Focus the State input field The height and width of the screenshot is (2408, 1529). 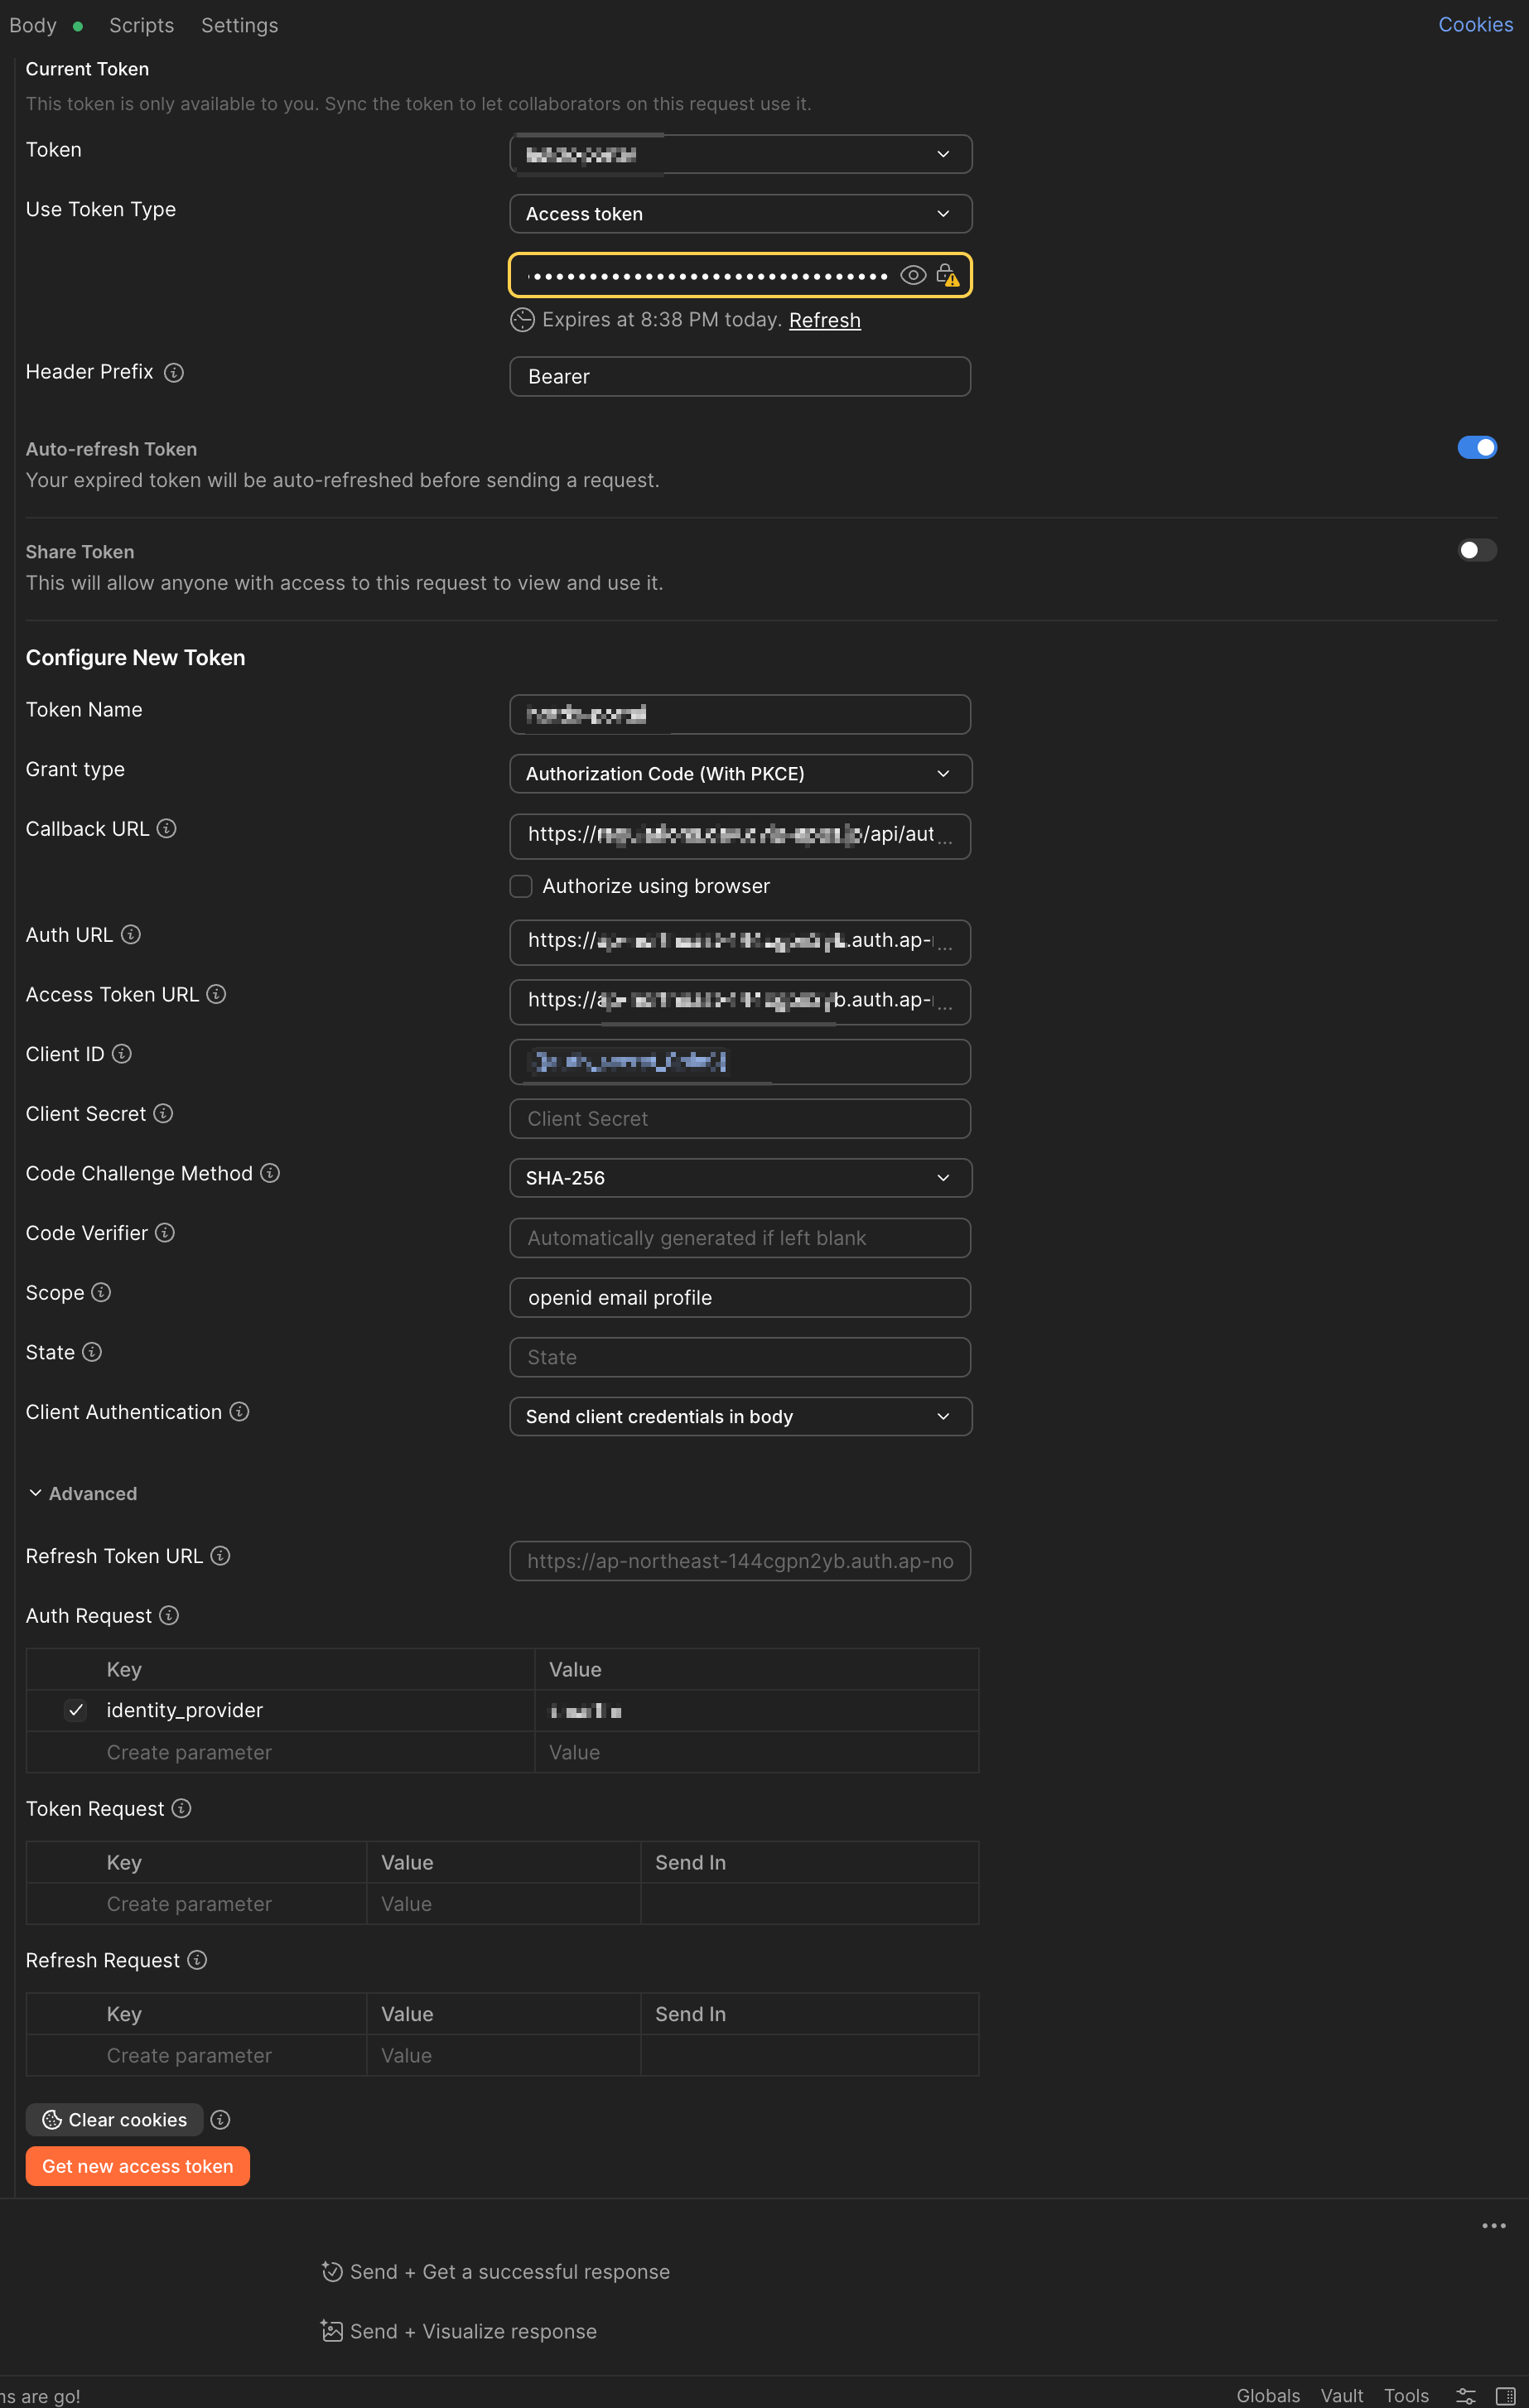pyautogui.click(x=740, y=1357)
